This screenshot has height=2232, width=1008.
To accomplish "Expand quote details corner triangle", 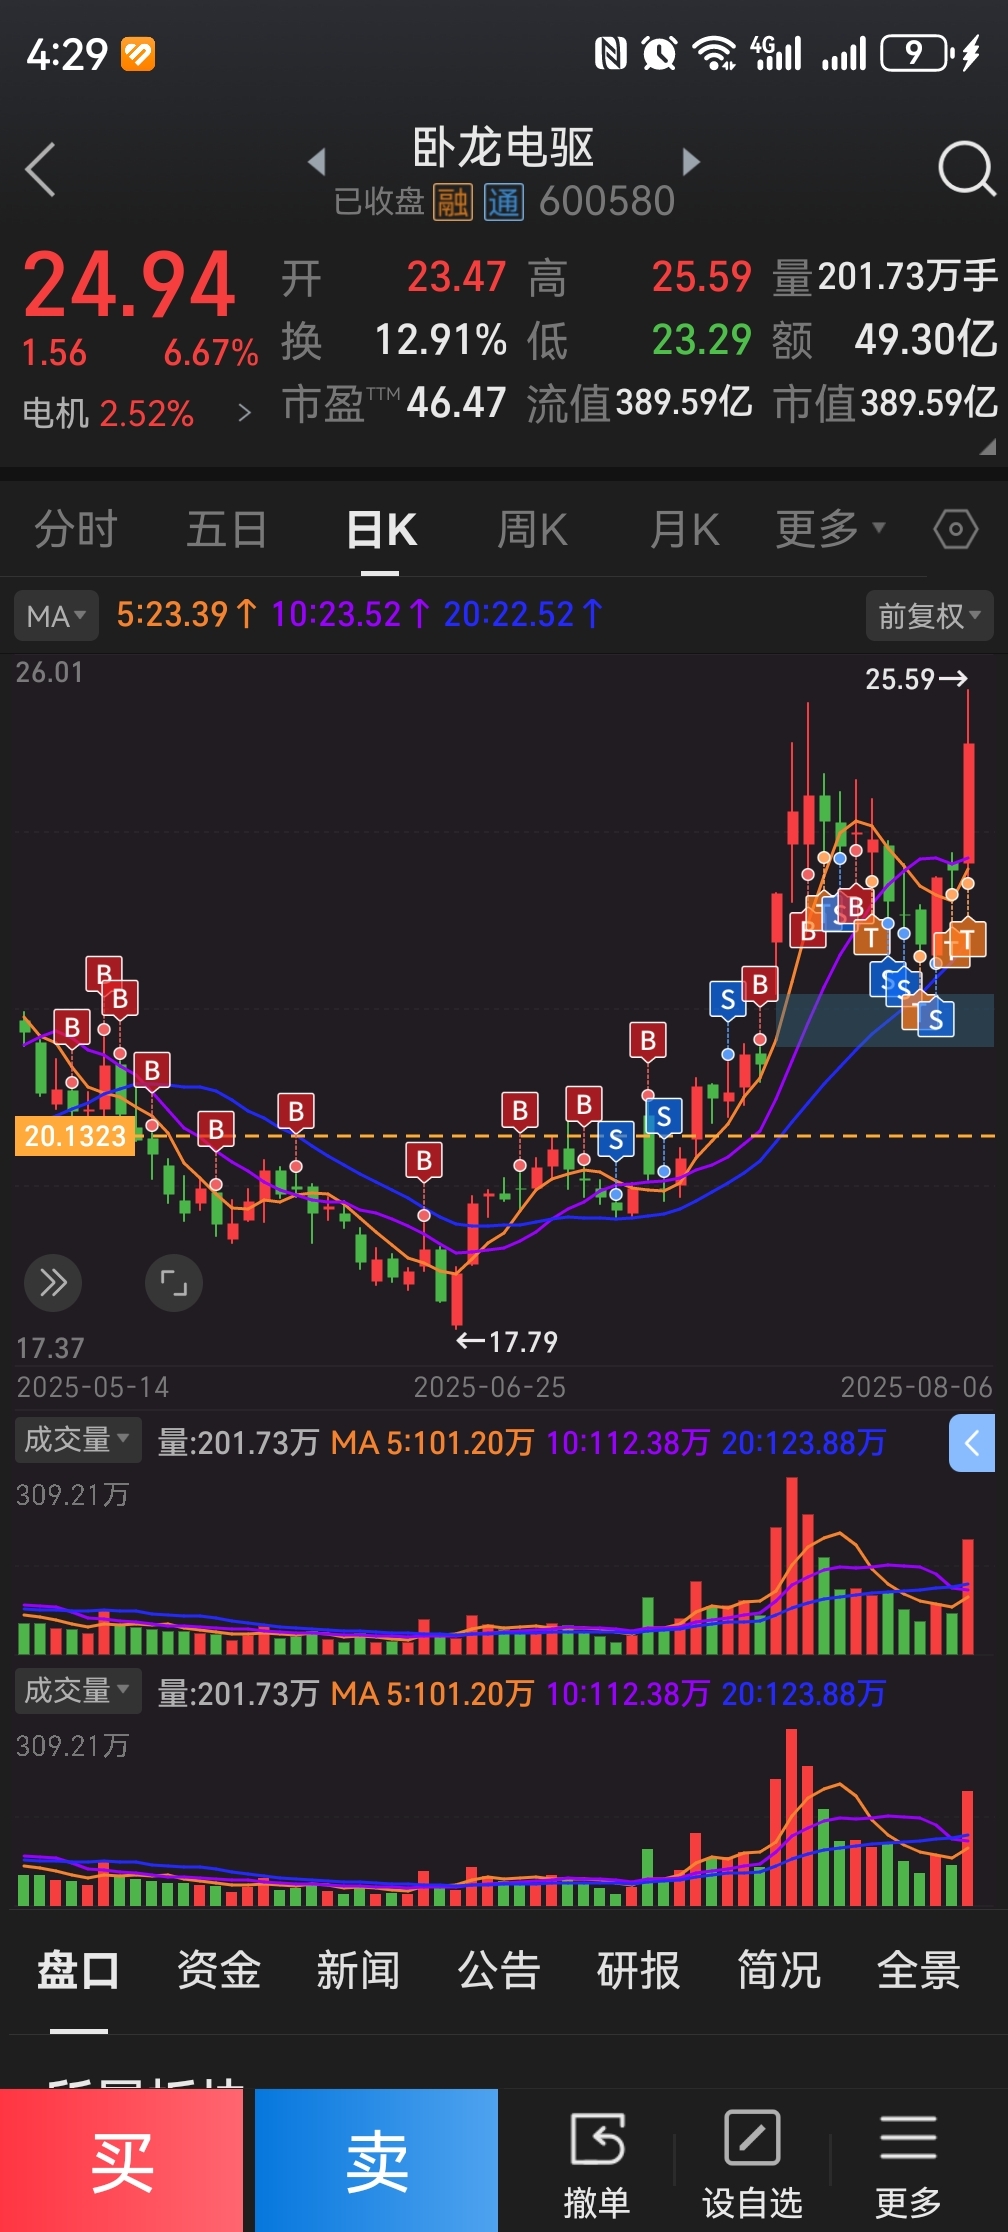I will click(987, 446).
